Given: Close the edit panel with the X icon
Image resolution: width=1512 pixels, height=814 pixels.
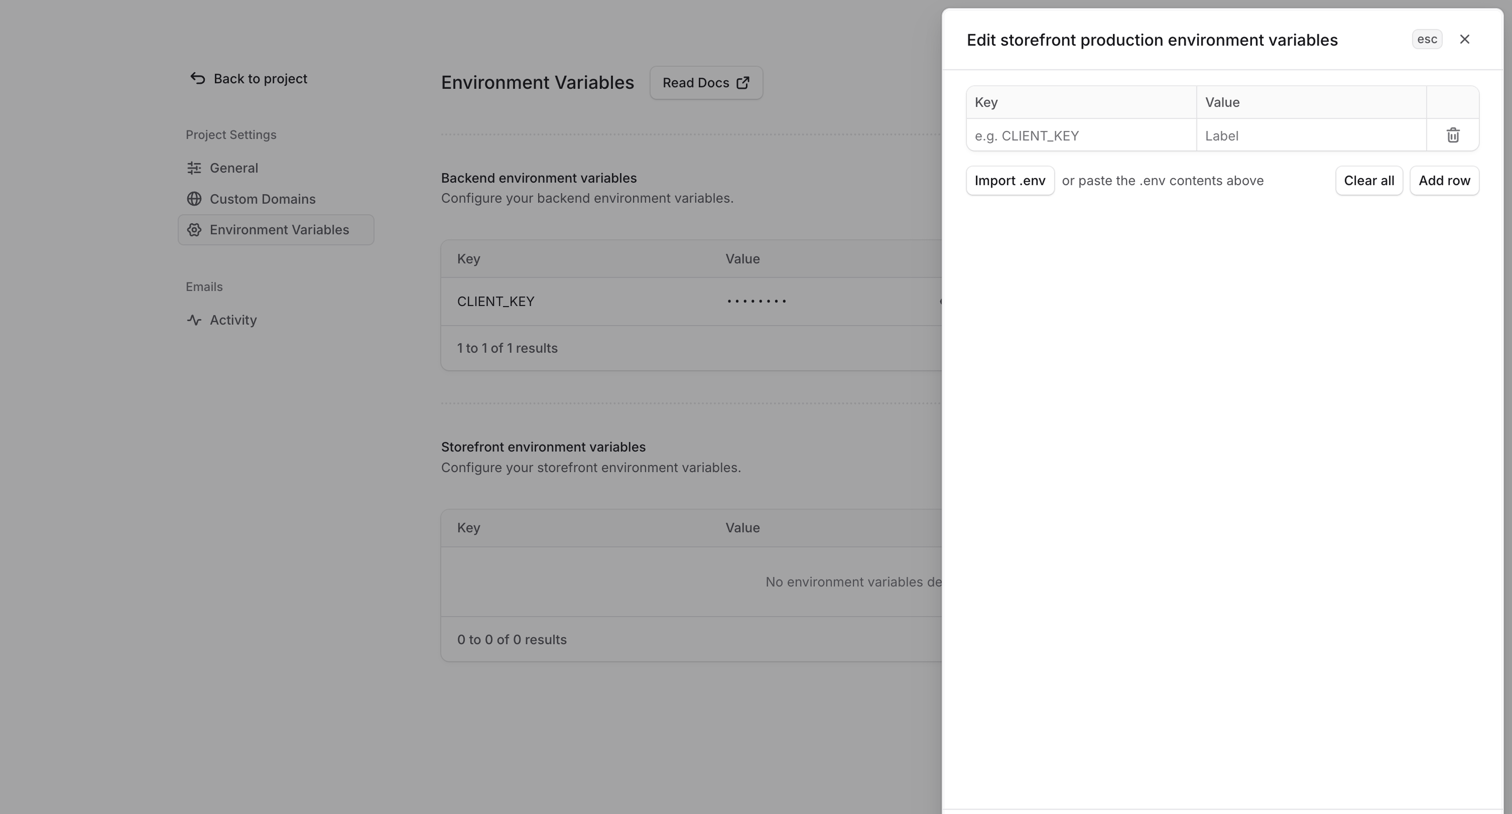Looking at the screenshot, I should pyautogui.click(x=1465, y=39).
